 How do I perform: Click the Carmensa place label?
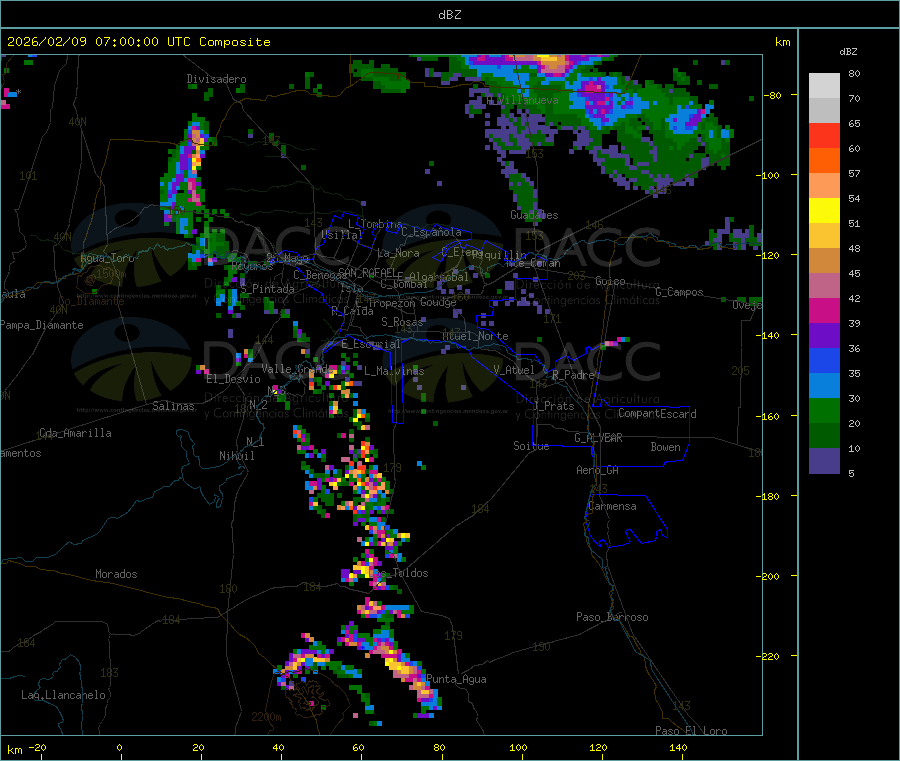tap(612, 506)
